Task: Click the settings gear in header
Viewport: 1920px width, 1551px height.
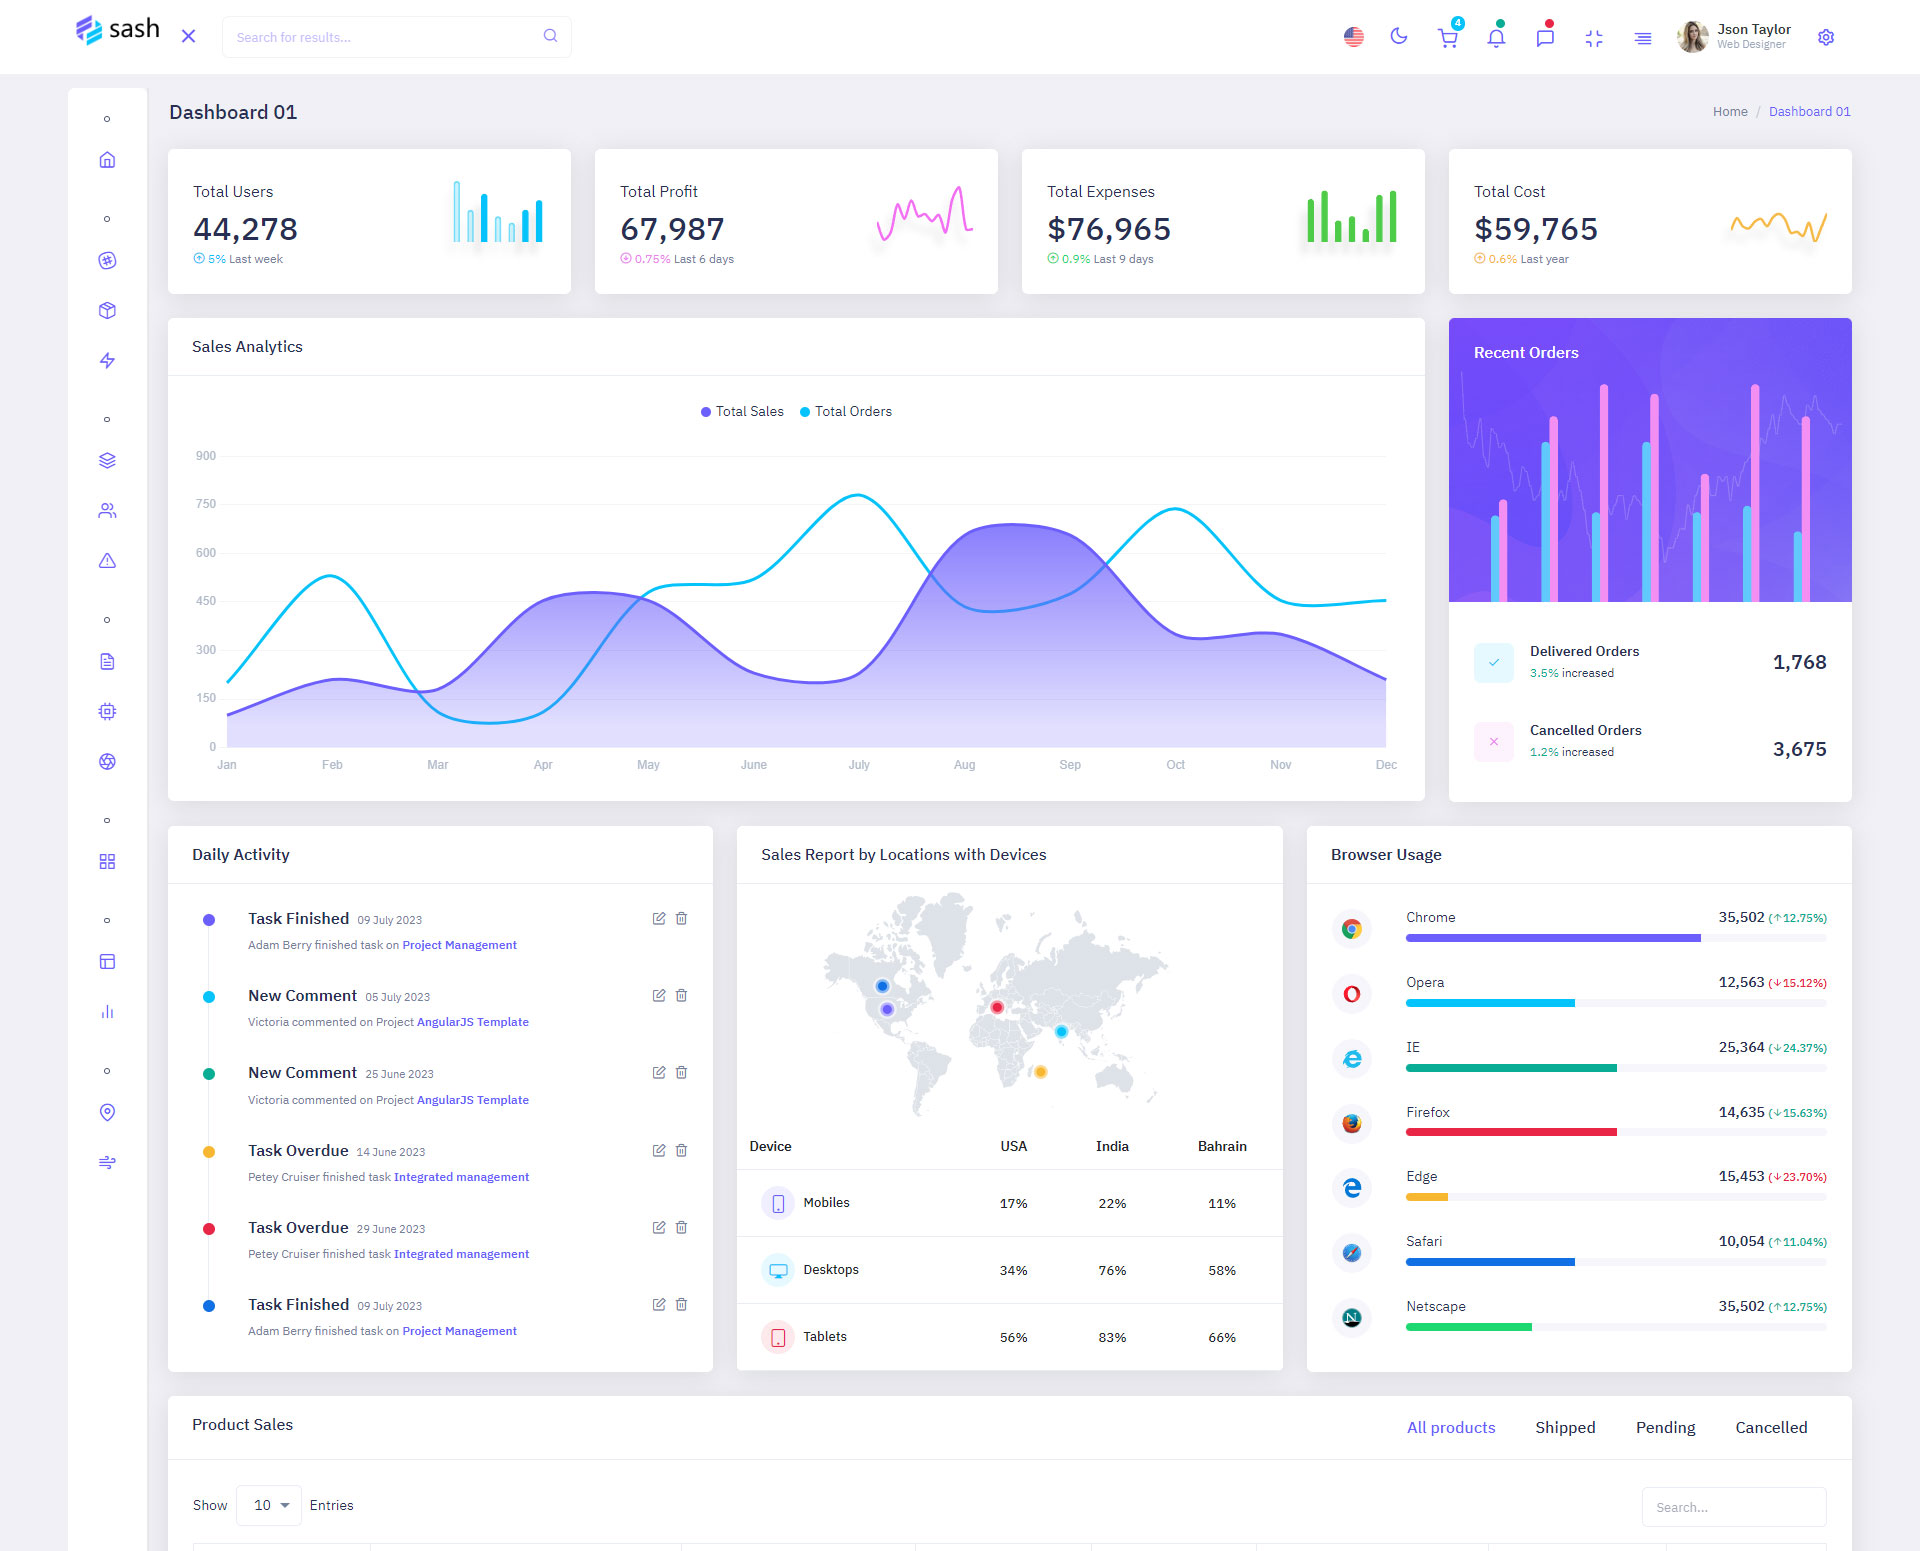Action: point(1826,38)
